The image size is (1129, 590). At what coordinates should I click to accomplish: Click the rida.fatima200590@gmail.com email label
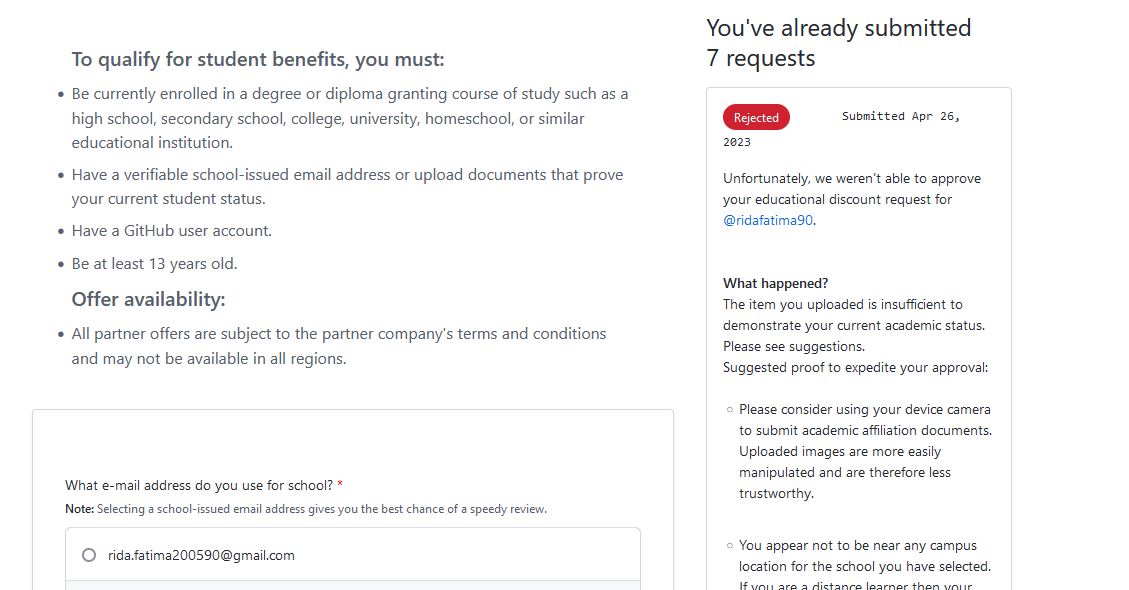(201, 555)
